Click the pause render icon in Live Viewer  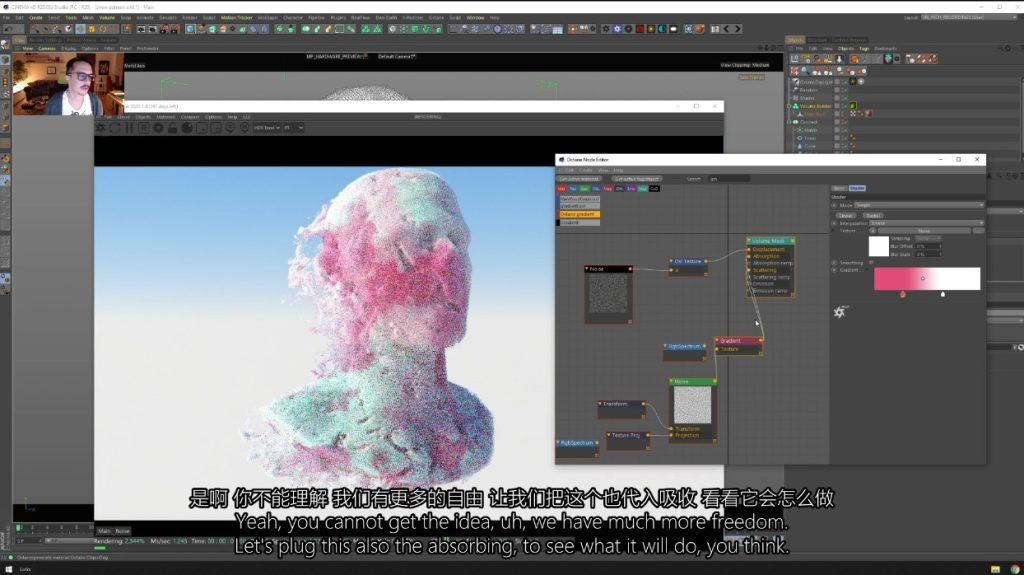(x=128, y=128)
